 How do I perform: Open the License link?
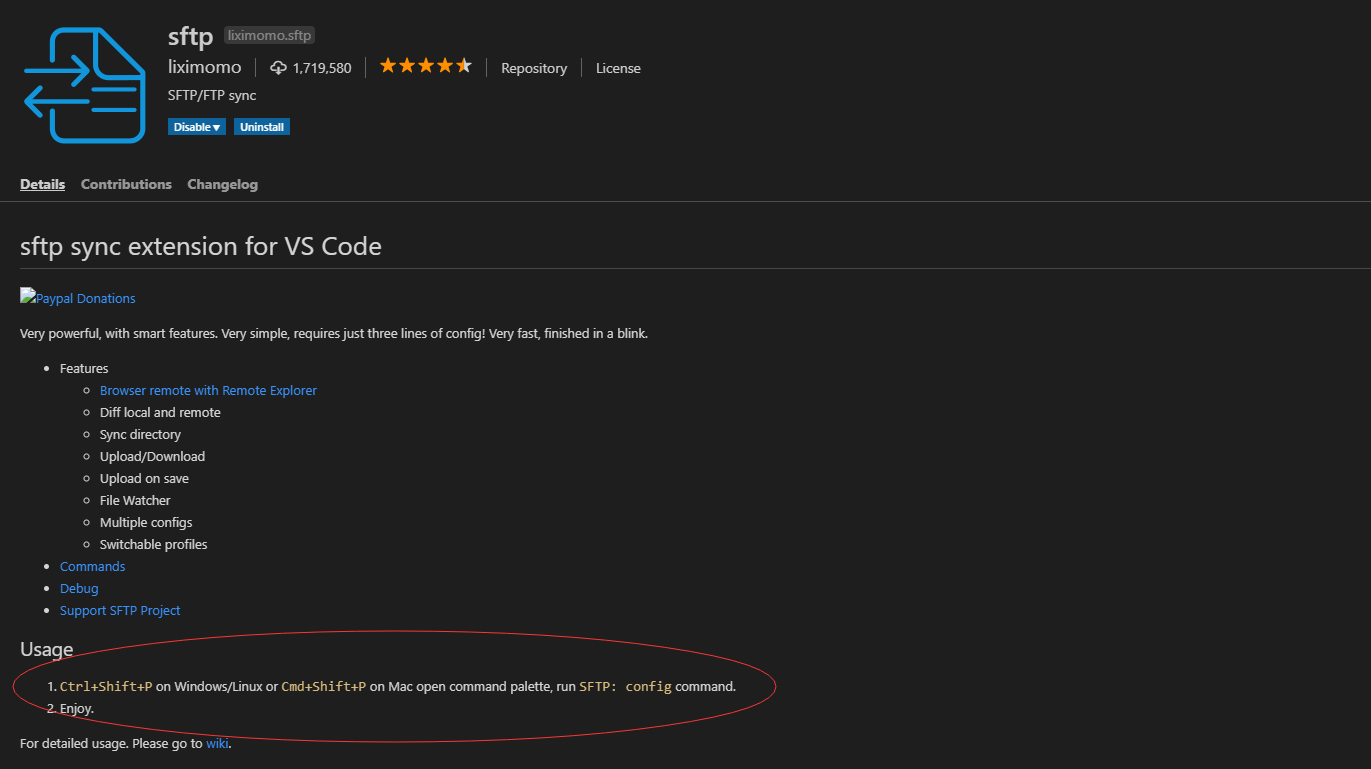pos(618,68)
